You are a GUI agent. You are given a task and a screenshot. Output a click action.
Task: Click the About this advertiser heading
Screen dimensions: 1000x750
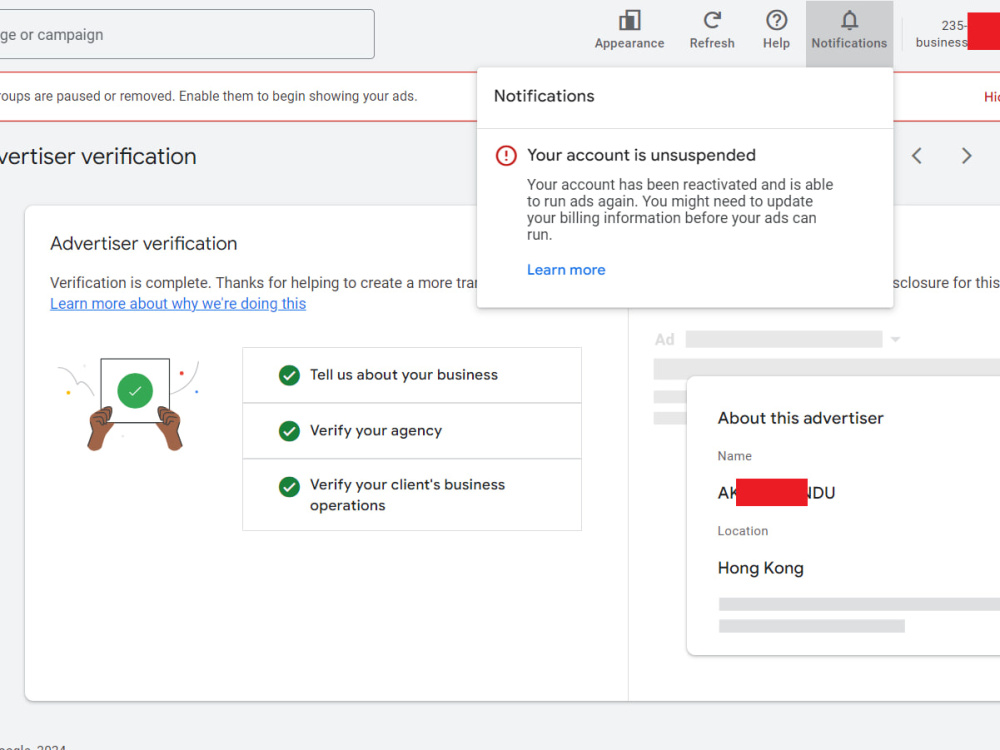coord(800,418)
